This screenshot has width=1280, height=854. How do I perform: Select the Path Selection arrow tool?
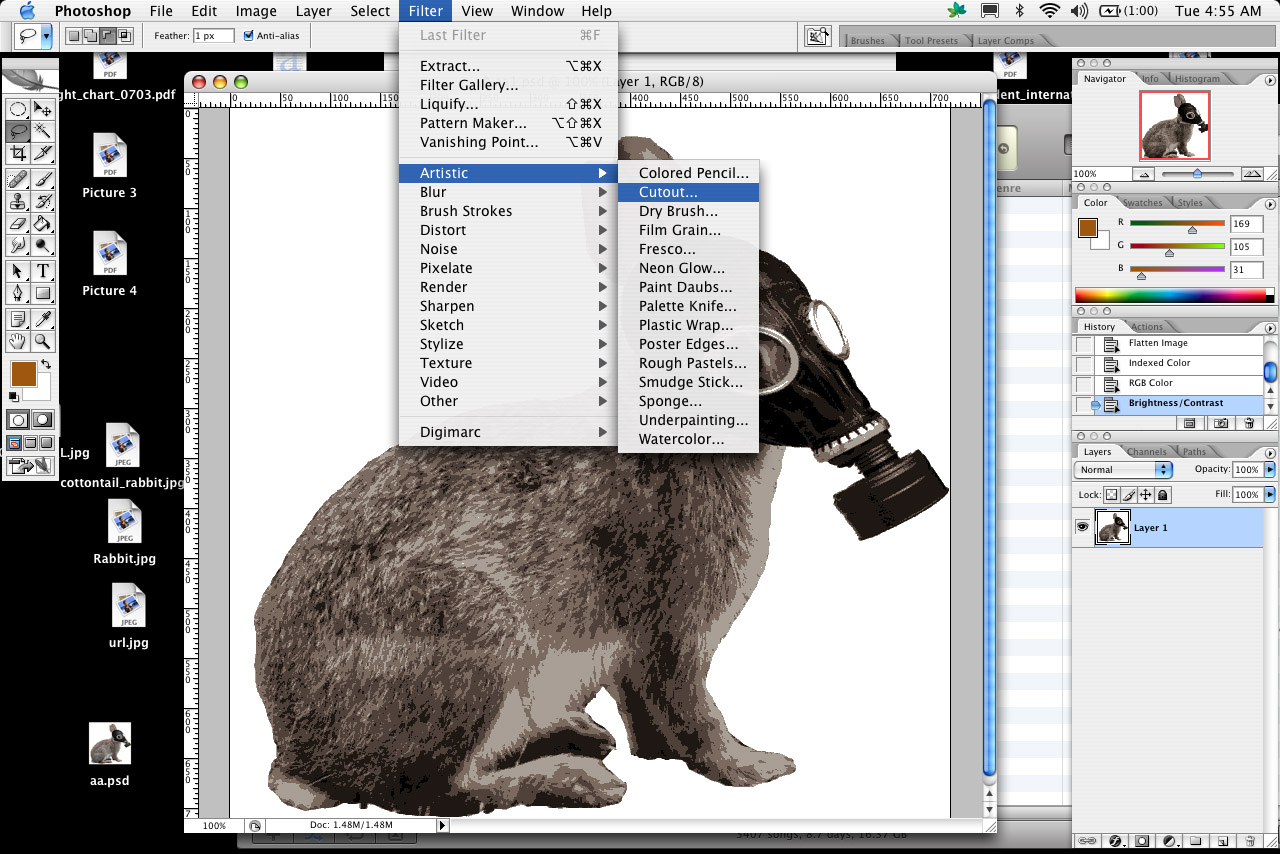pos(18,271)
